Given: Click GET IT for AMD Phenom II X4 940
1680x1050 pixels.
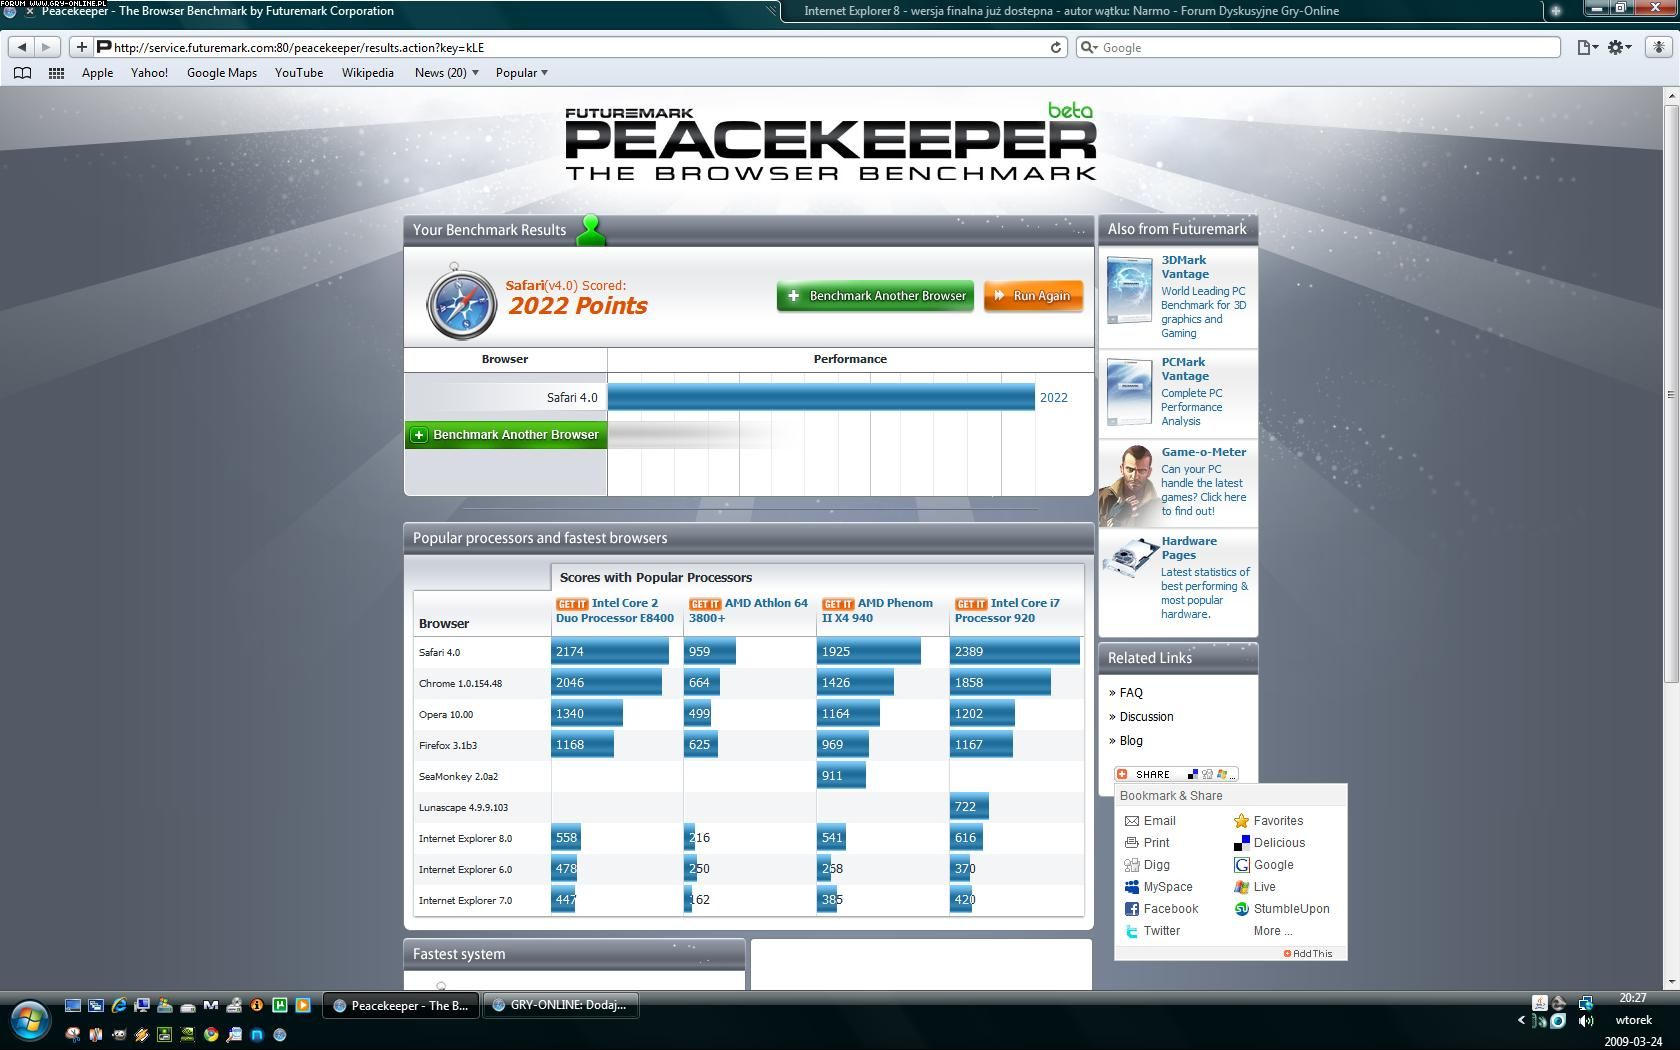Looking at the screenshot, I should [x=838, y=604].
